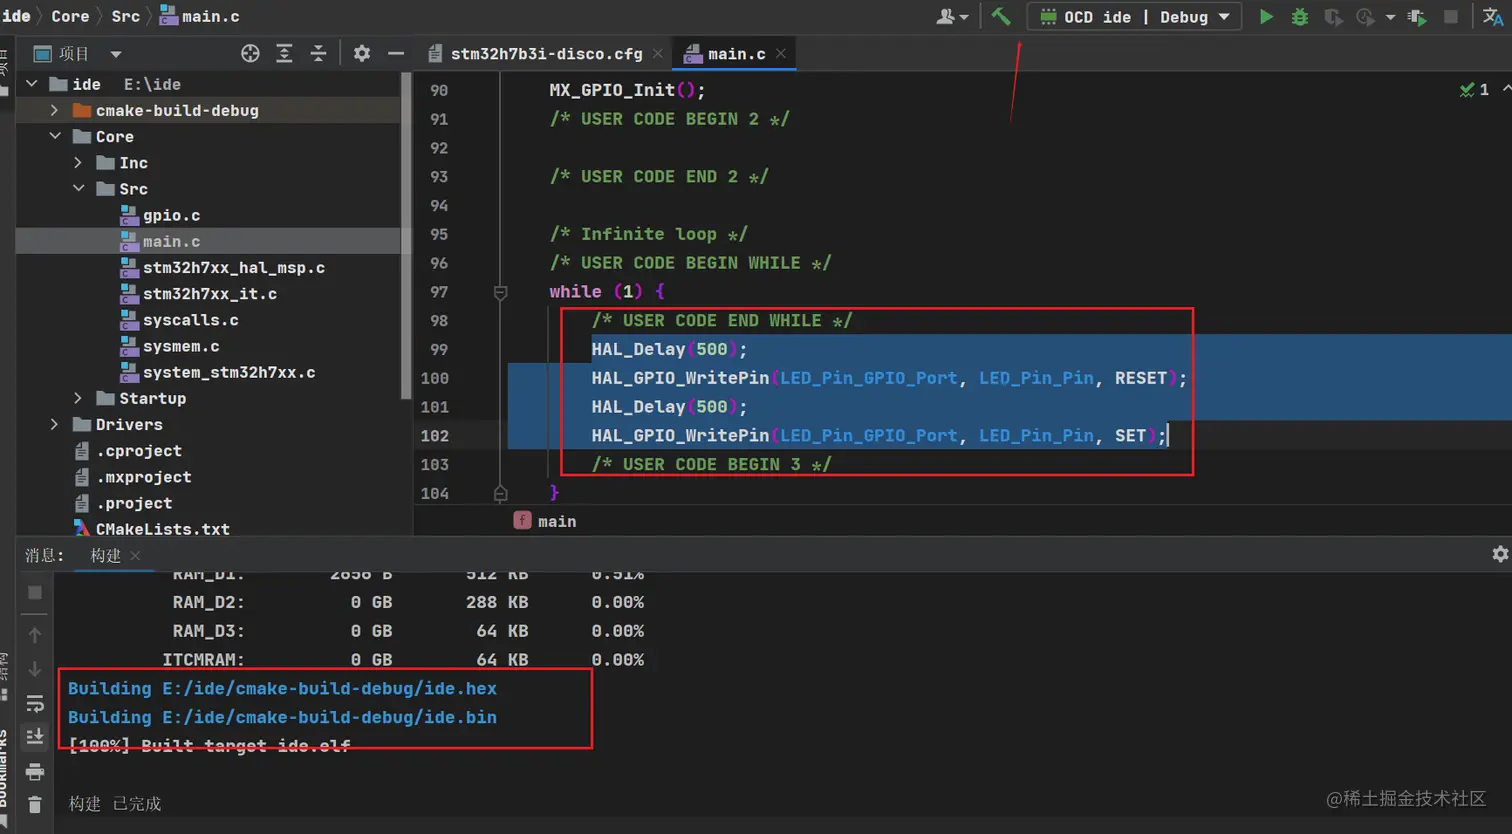The height and width of the screenshot is (834, 1512).
Task: Open build panel settings gear
Action: tap(1500, 554)
